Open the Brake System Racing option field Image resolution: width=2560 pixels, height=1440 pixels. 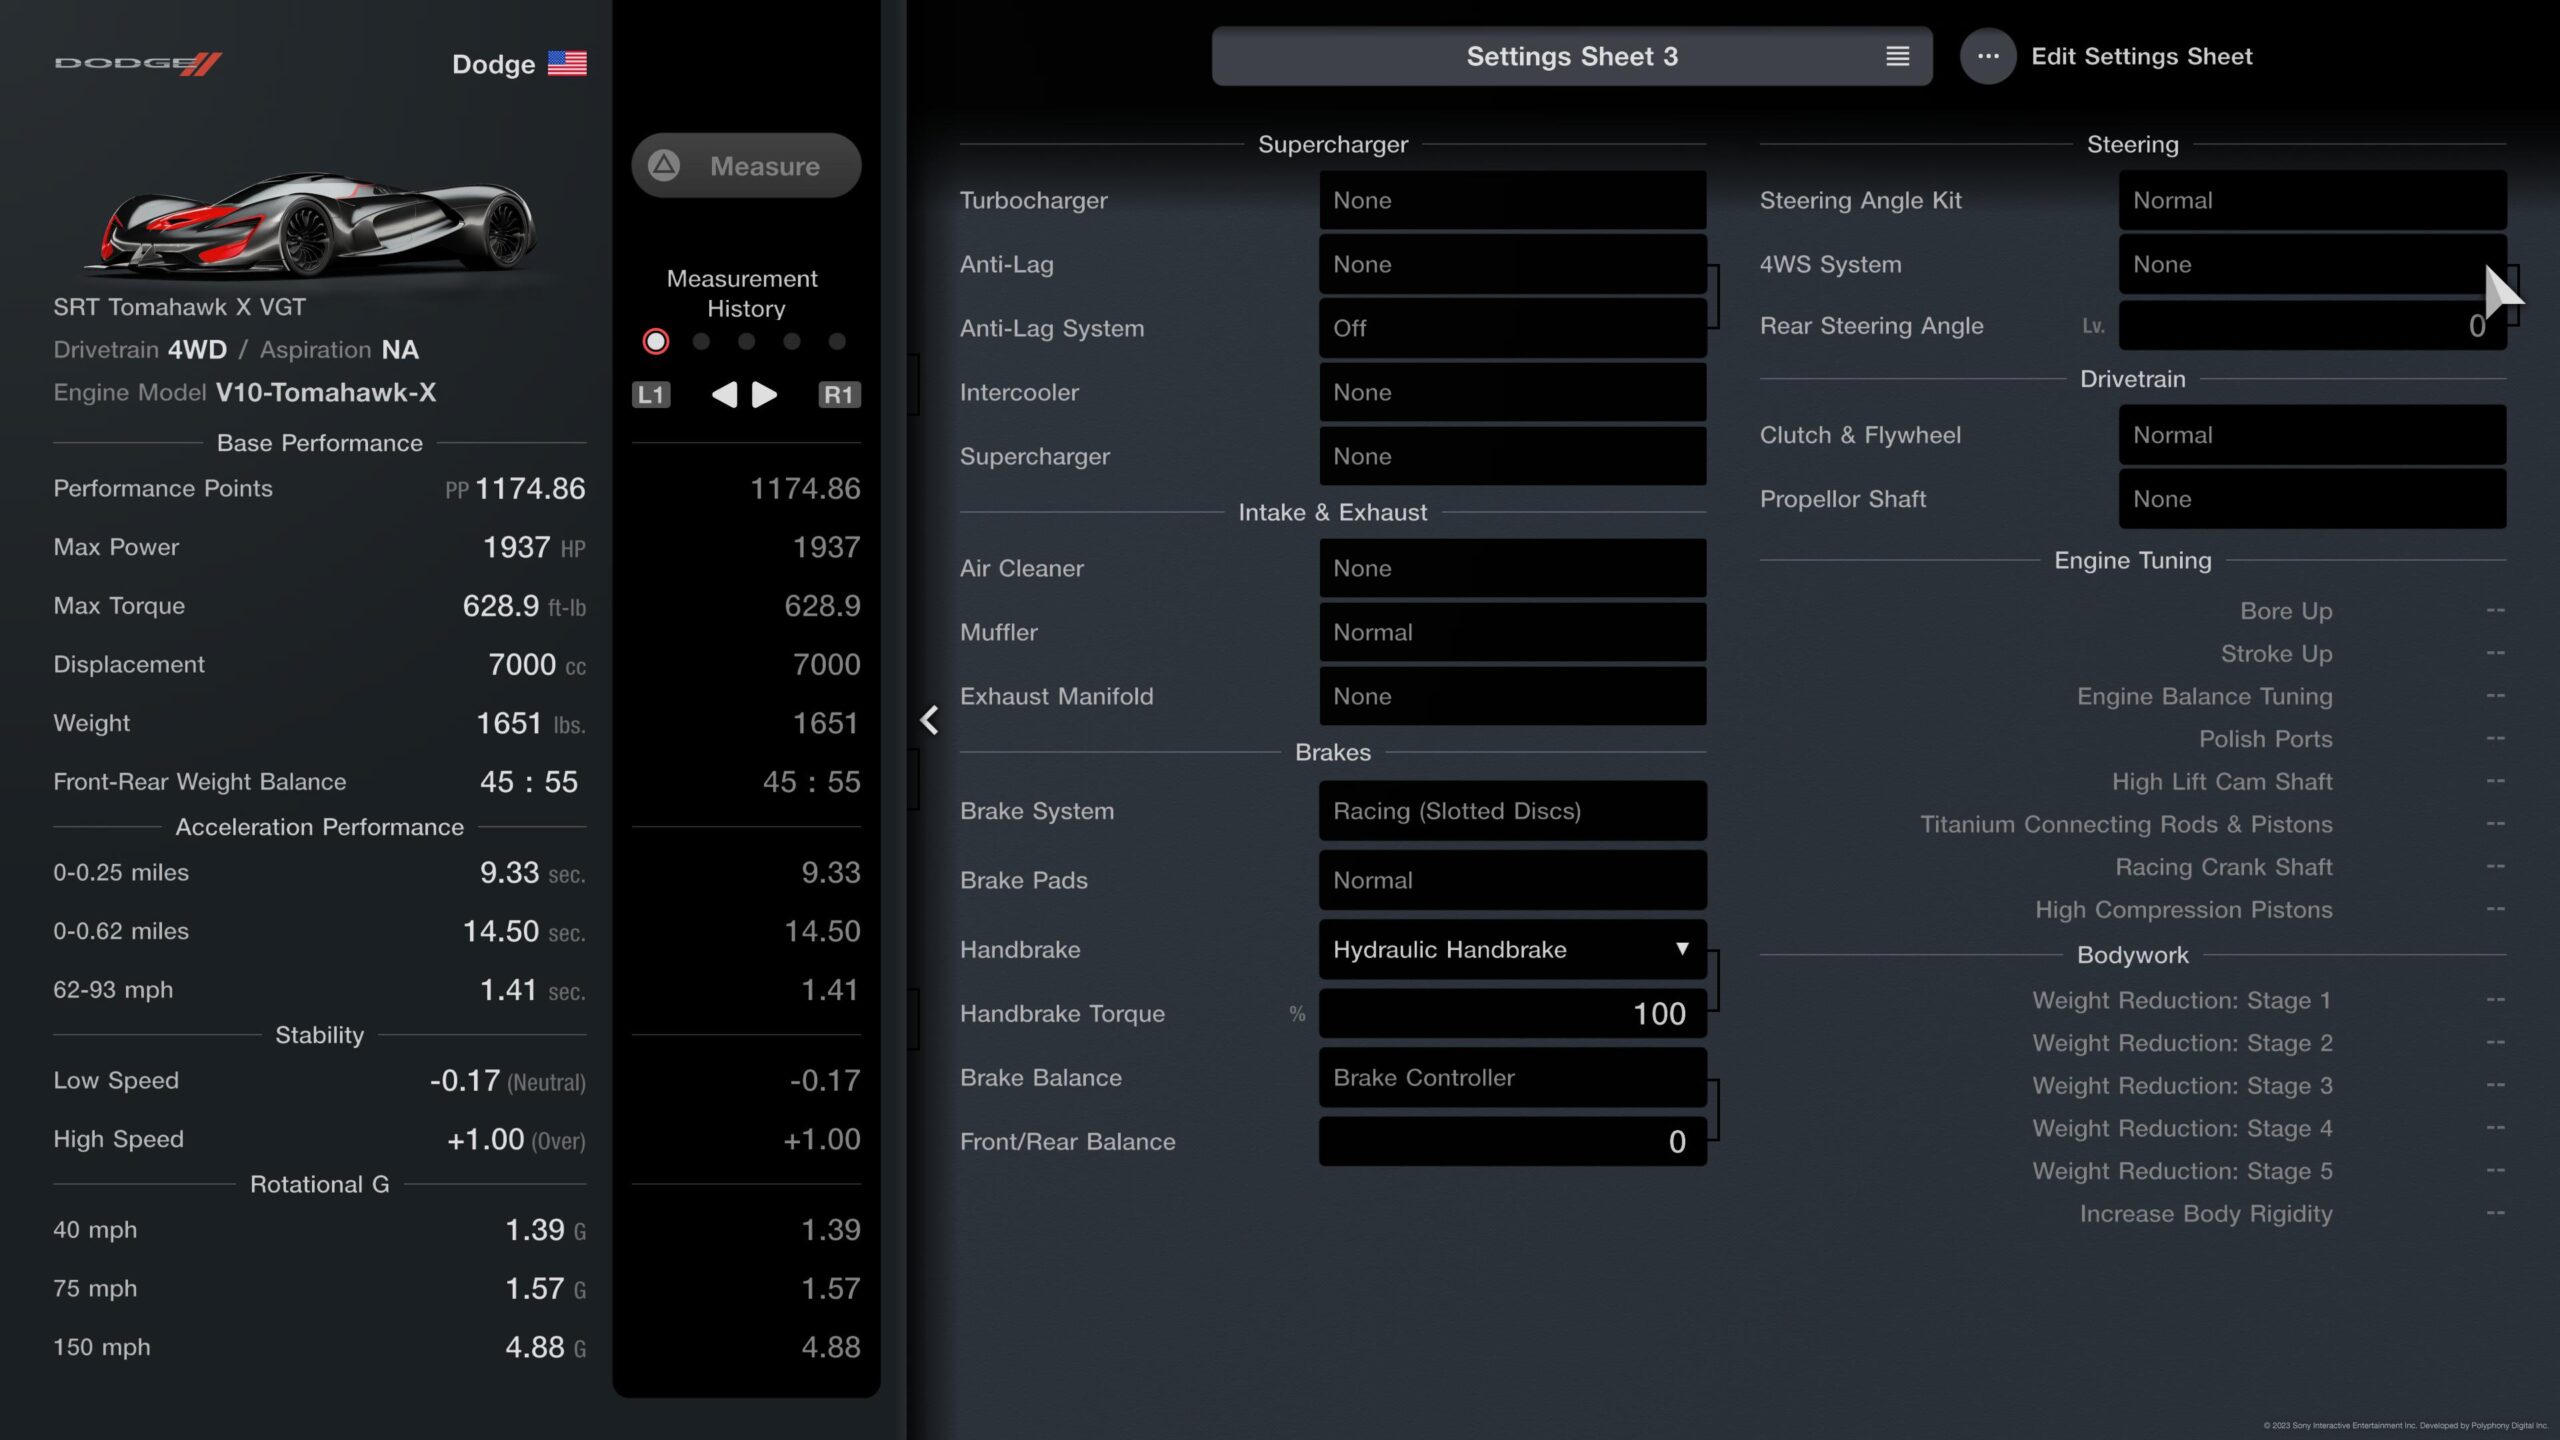(1512, 811)
